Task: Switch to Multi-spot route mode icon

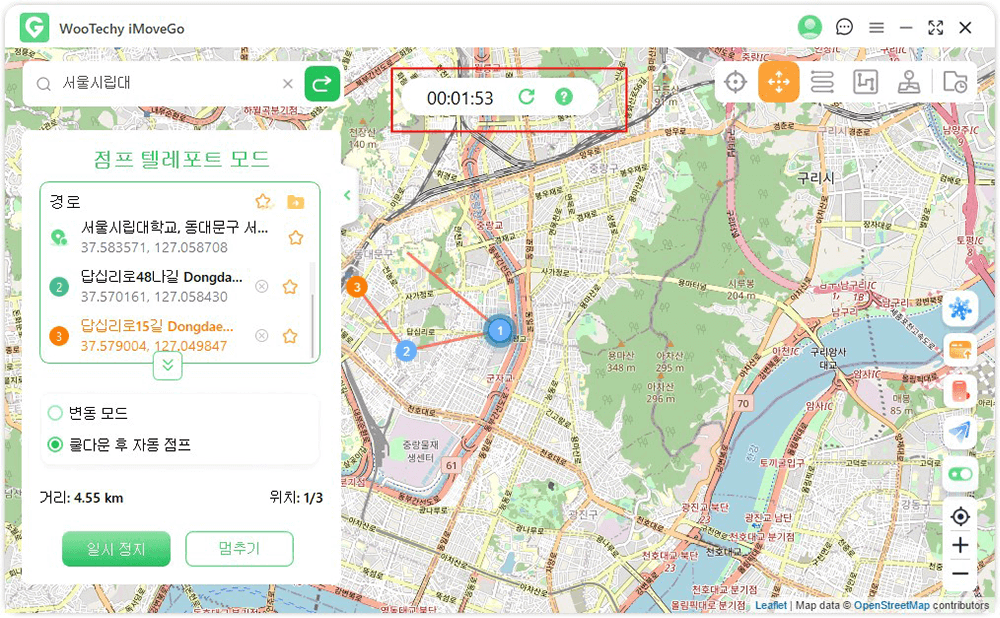Action: 865,82
